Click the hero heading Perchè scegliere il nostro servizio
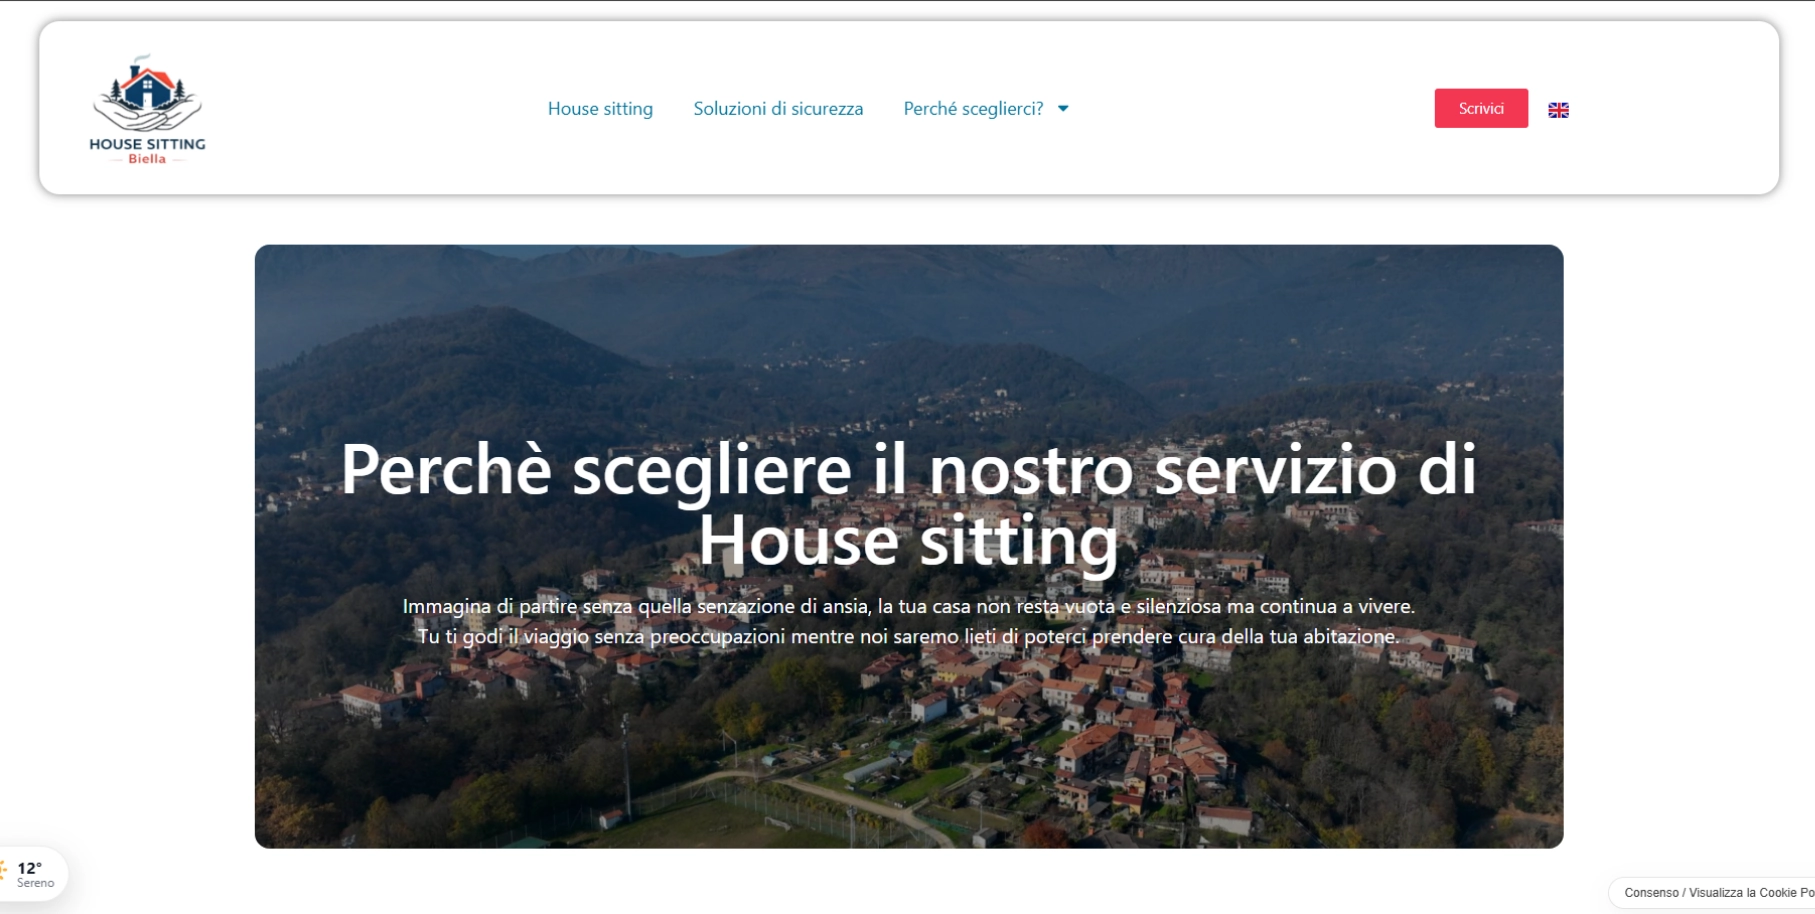 pos(908,504)
